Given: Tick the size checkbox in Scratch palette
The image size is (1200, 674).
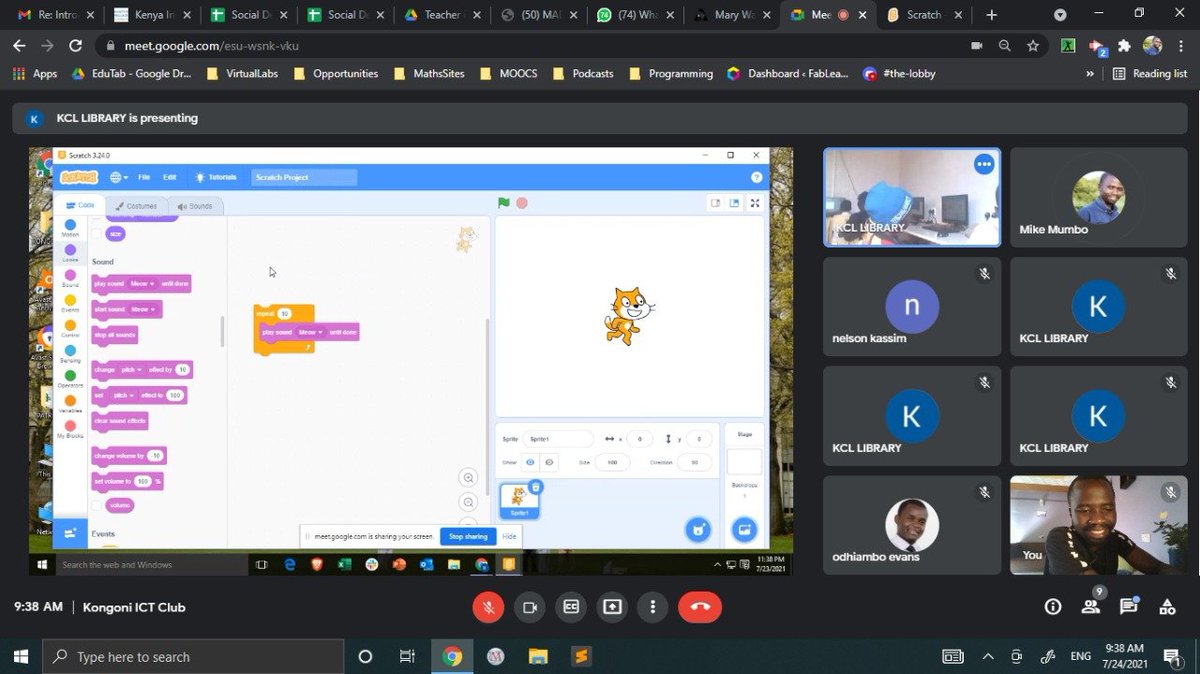Looking at the screenshot, I should coord(97,234).
